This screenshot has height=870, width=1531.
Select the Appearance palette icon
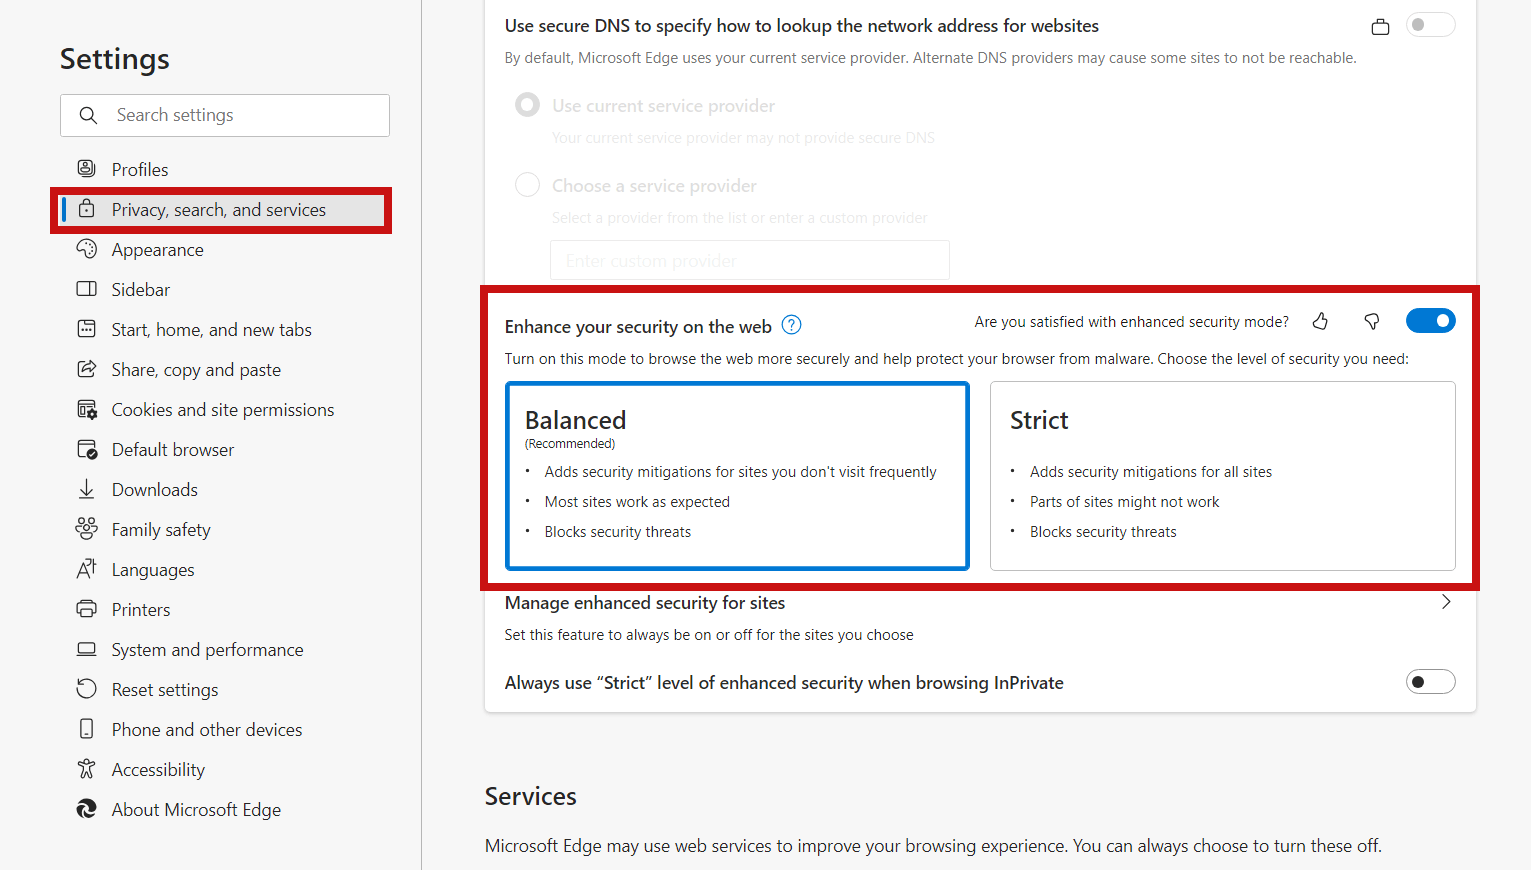point(87,249)
